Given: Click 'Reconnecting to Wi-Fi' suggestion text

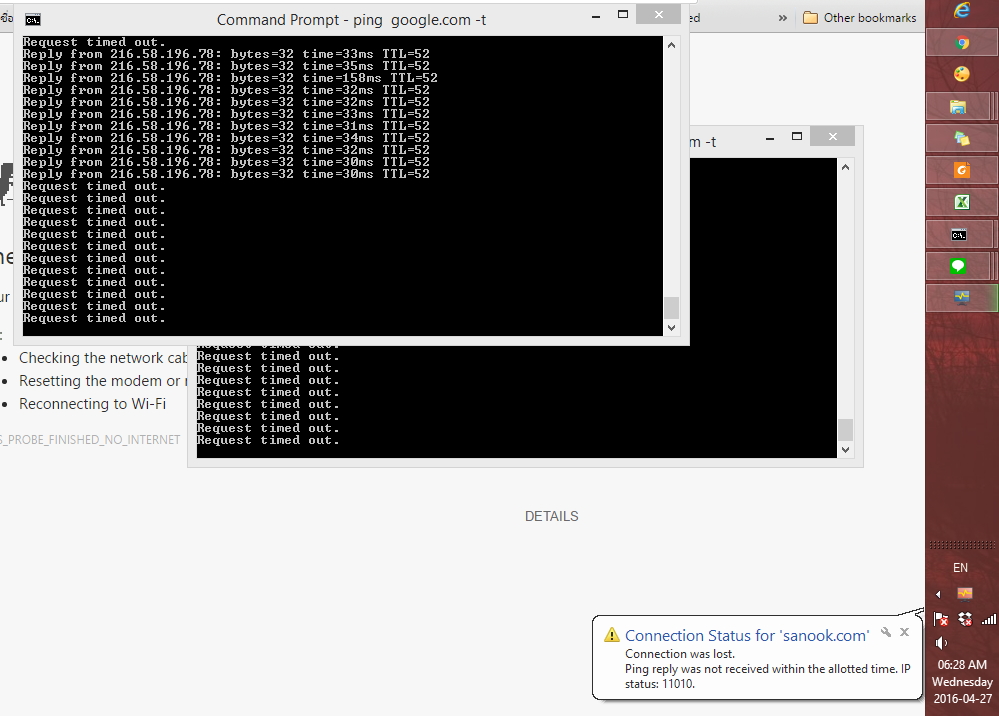Looking at the screenshot, I should (92, 404).
